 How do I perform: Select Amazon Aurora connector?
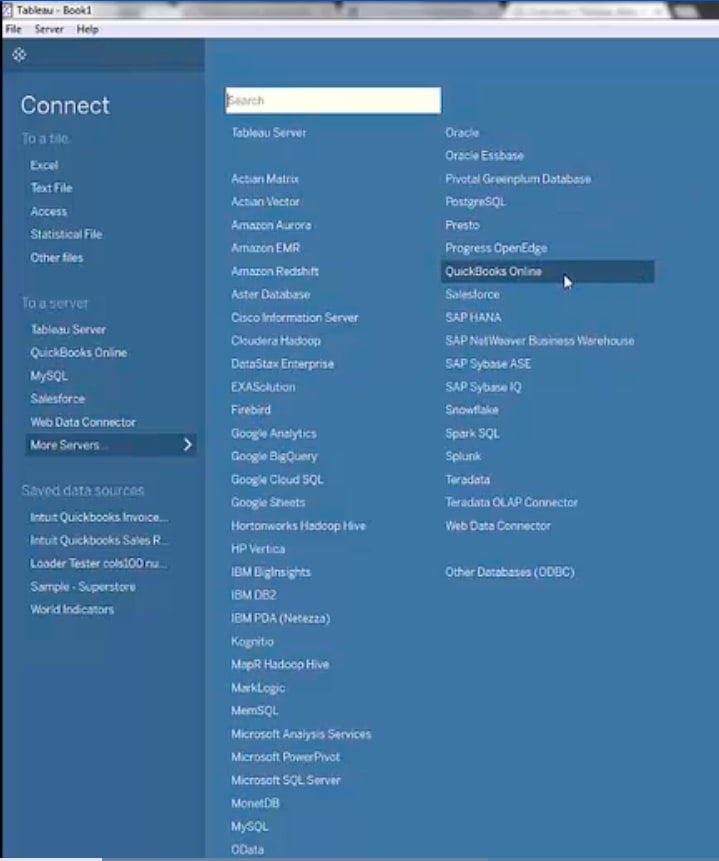click(271, 225)
